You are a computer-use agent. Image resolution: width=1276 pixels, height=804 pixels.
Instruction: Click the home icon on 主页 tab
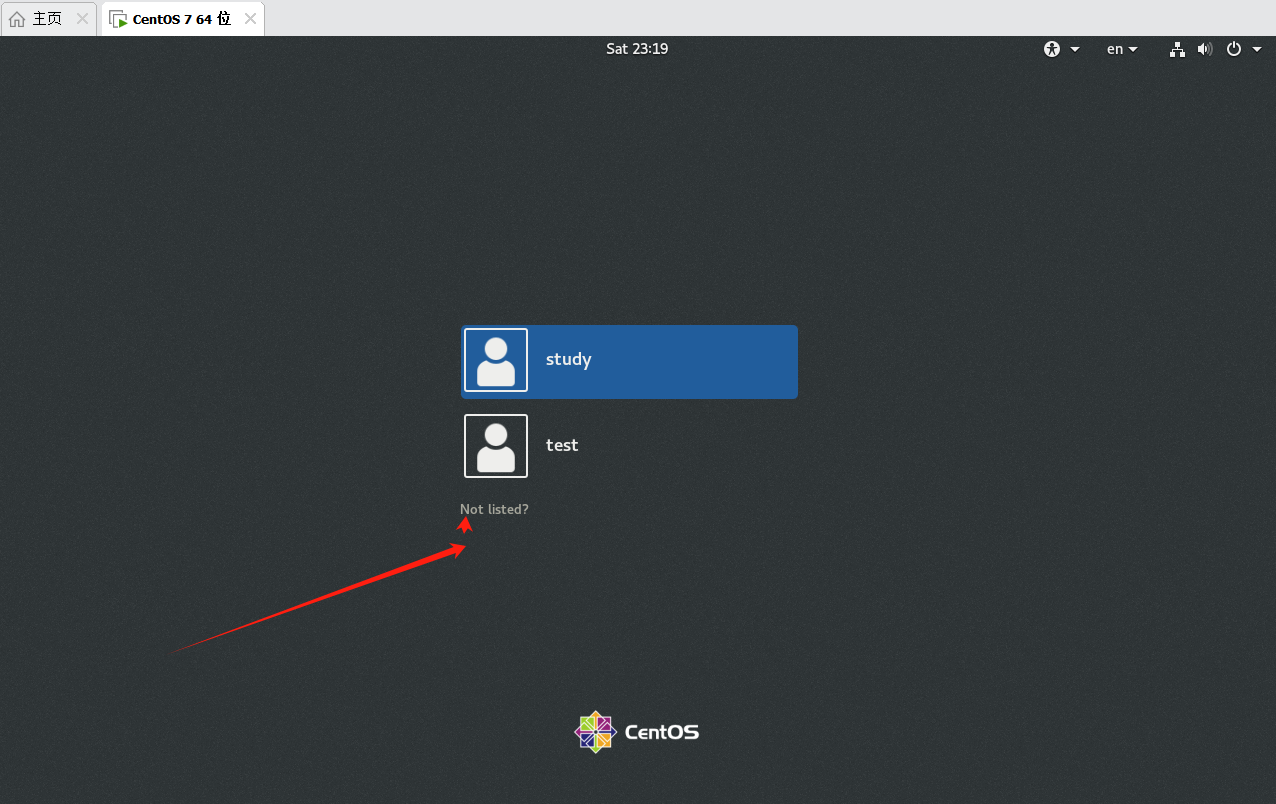coord(17,19)
